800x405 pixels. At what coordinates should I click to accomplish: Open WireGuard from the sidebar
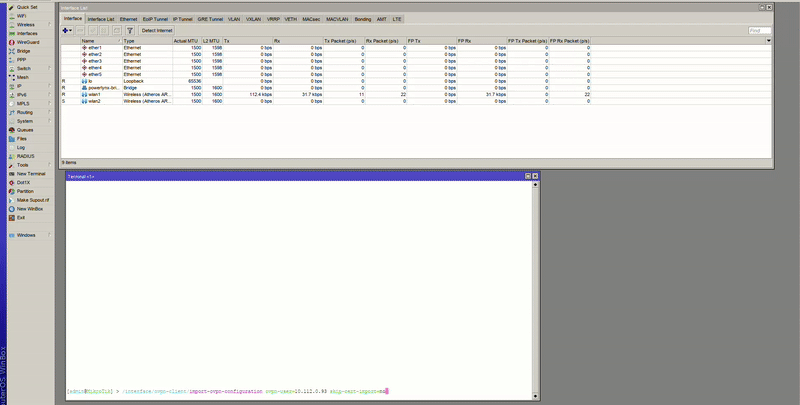coord(28,42)
